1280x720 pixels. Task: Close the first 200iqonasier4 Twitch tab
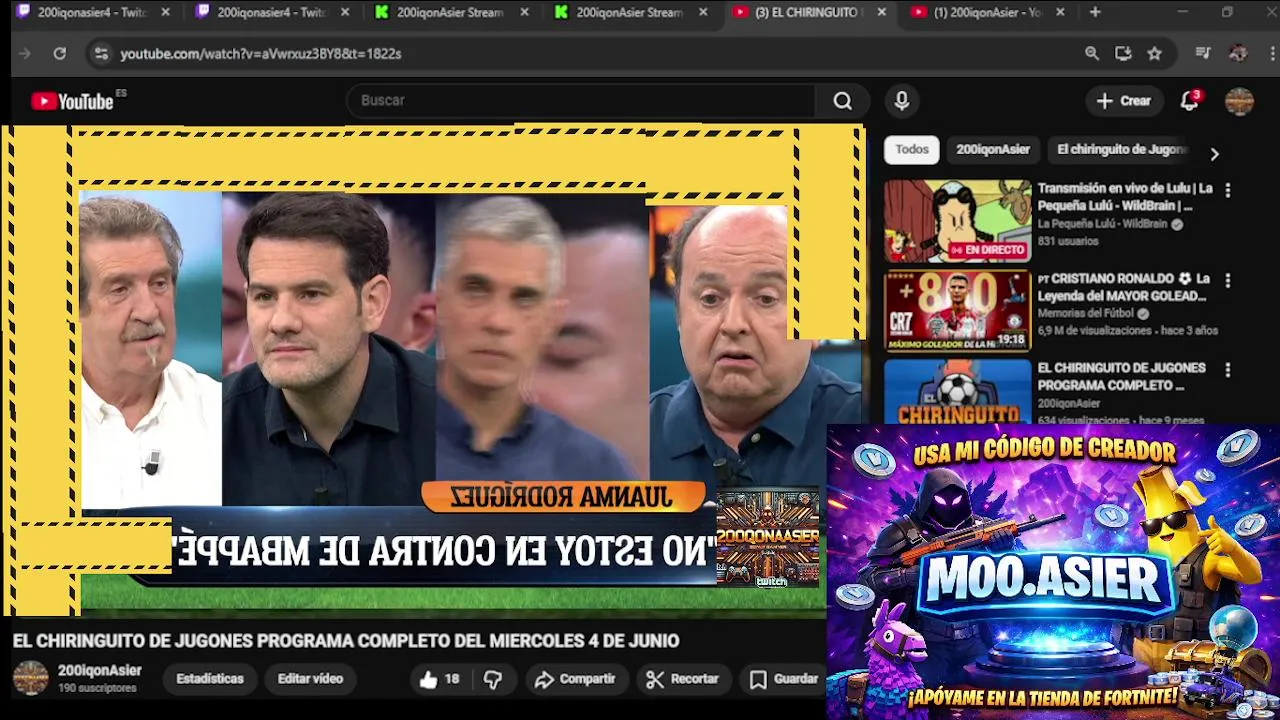pyautogui.click(x=165, y=13)
